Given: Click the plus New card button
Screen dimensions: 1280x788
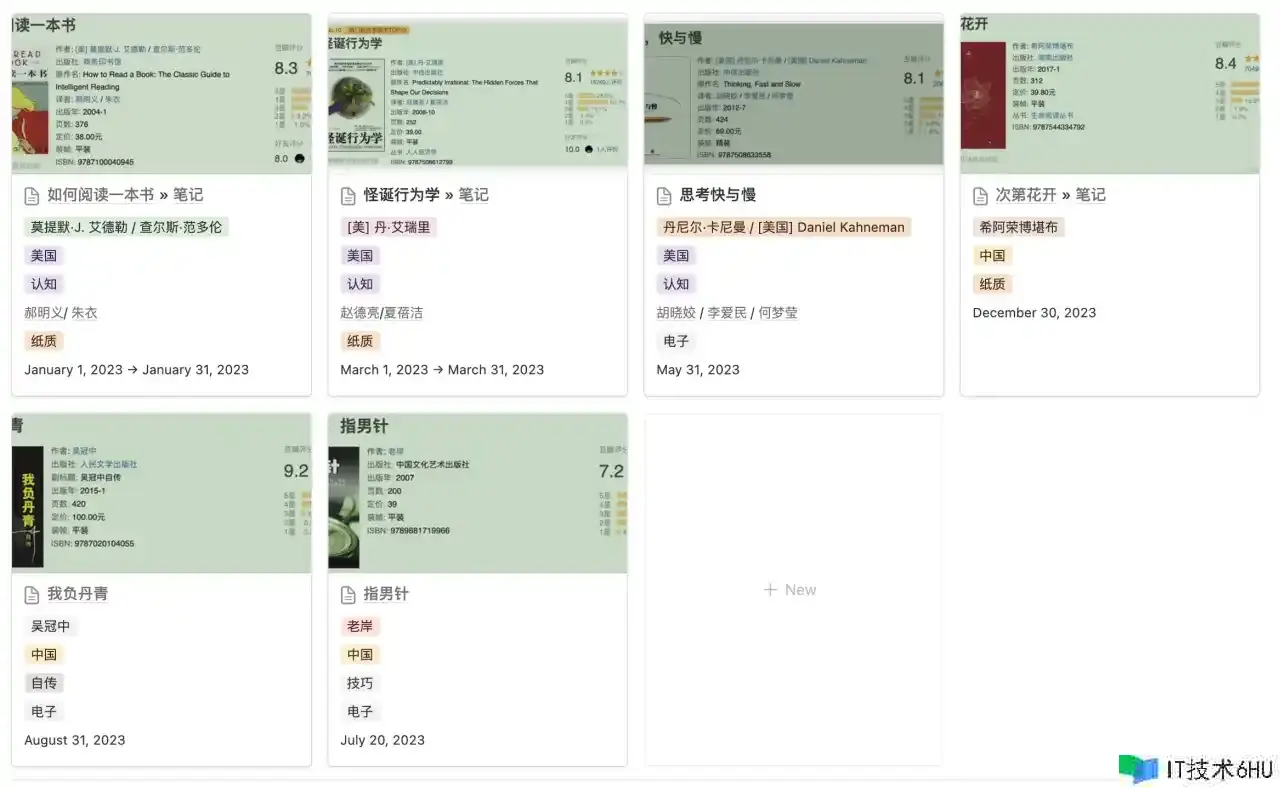Looking at the screenshot, I should (791, 590).
